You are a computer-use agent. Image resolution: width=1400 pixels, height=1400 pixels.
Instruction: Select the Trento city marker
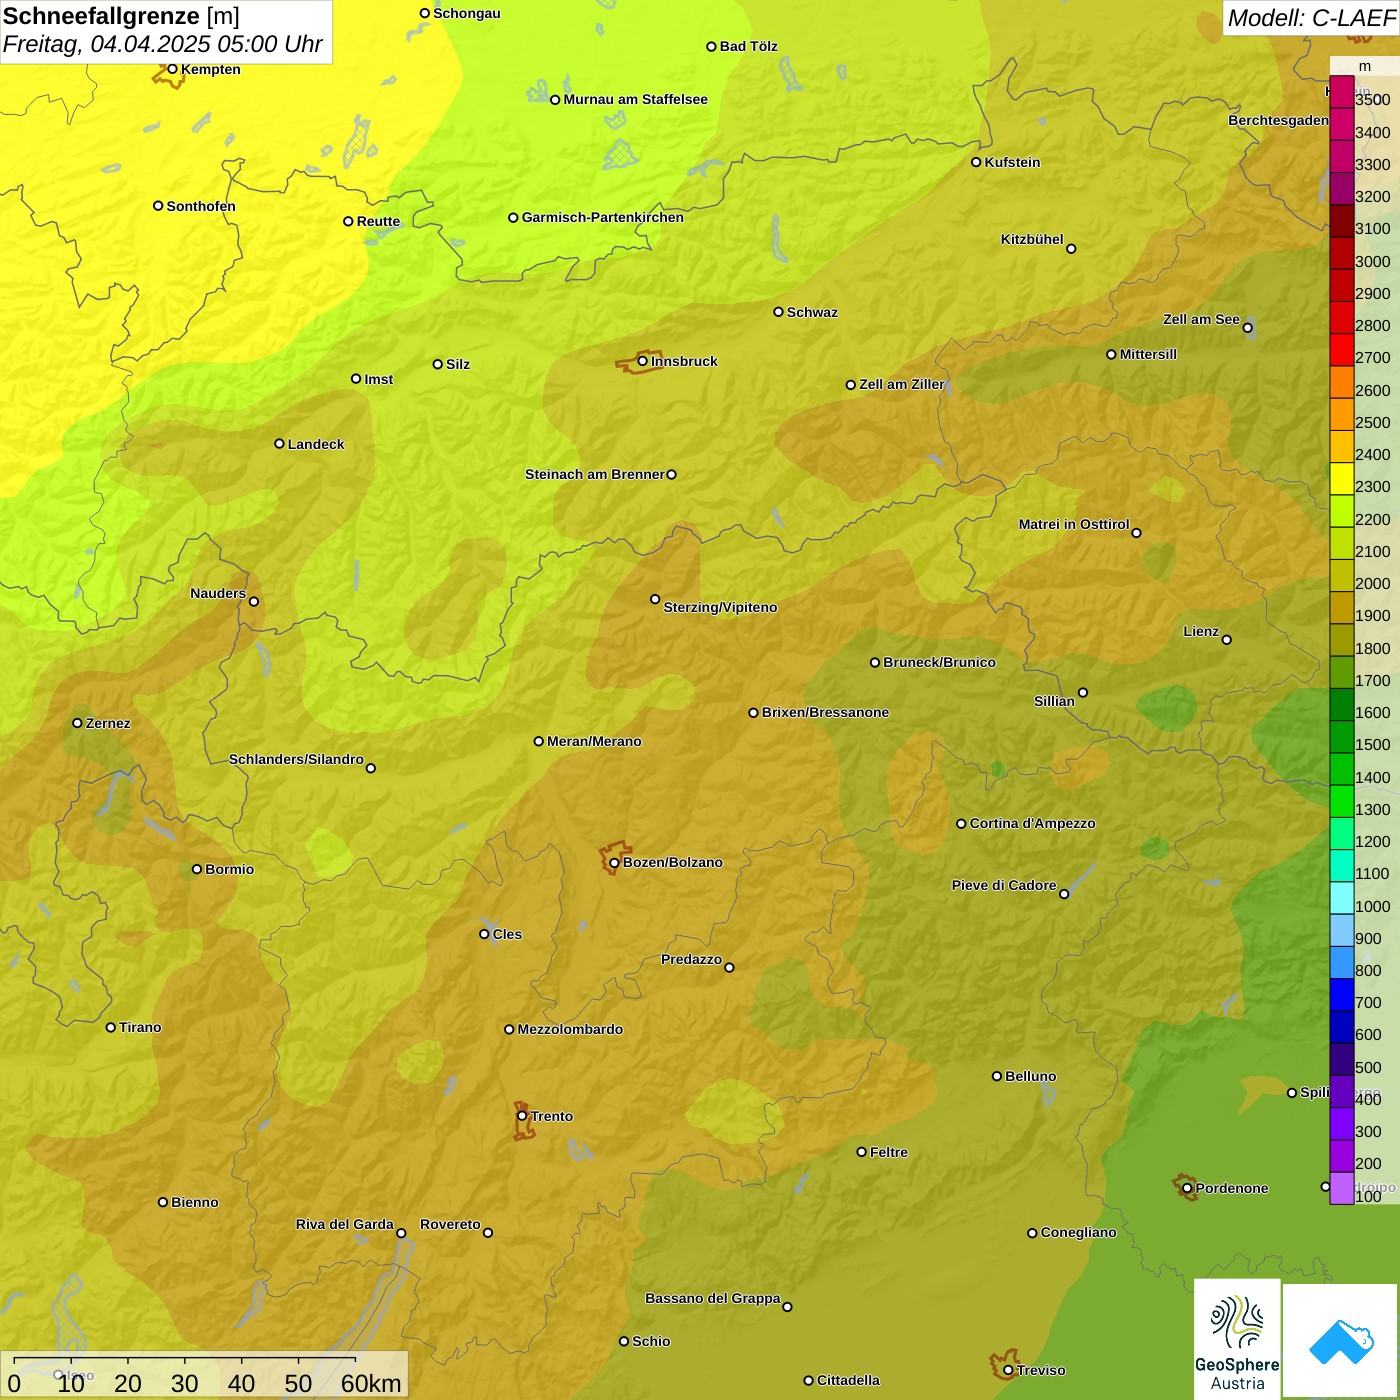(x=522, y=1116)
